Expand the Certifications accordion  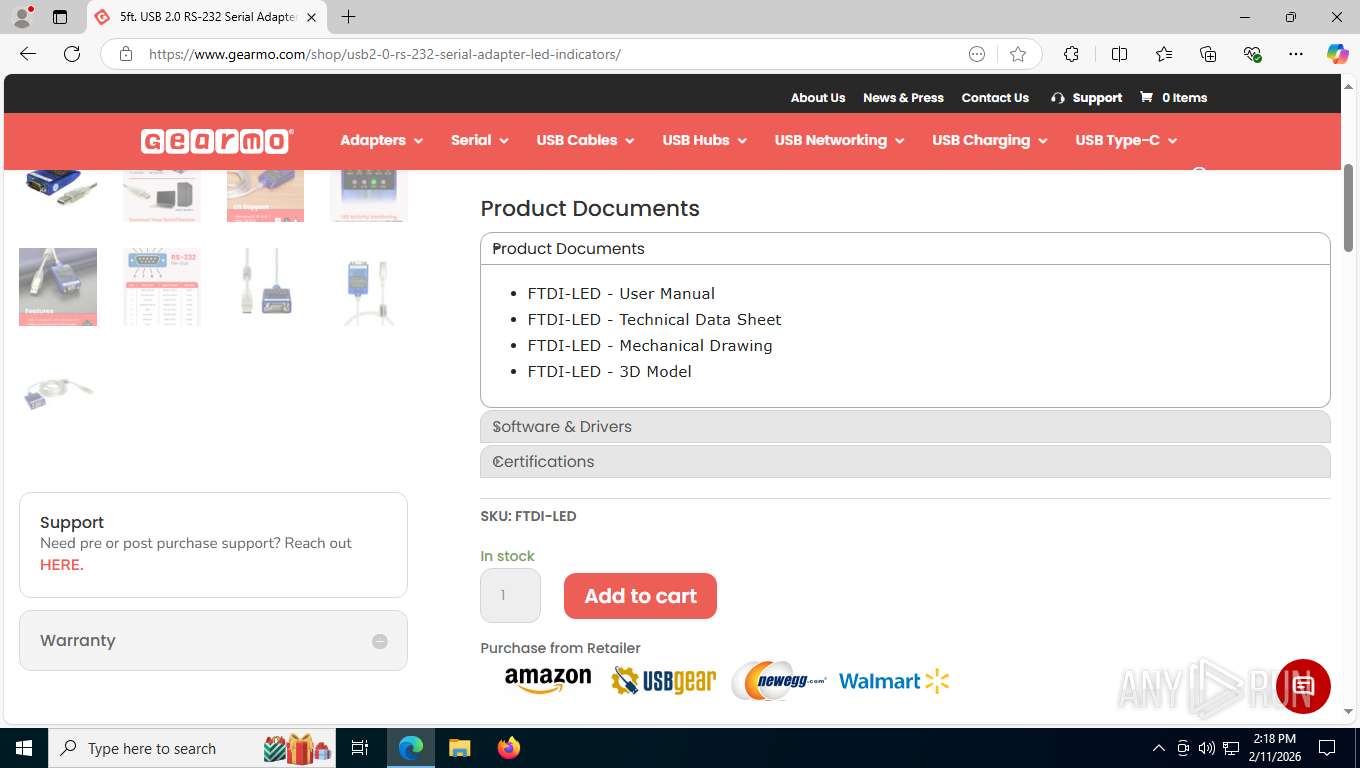coord(905,462)
